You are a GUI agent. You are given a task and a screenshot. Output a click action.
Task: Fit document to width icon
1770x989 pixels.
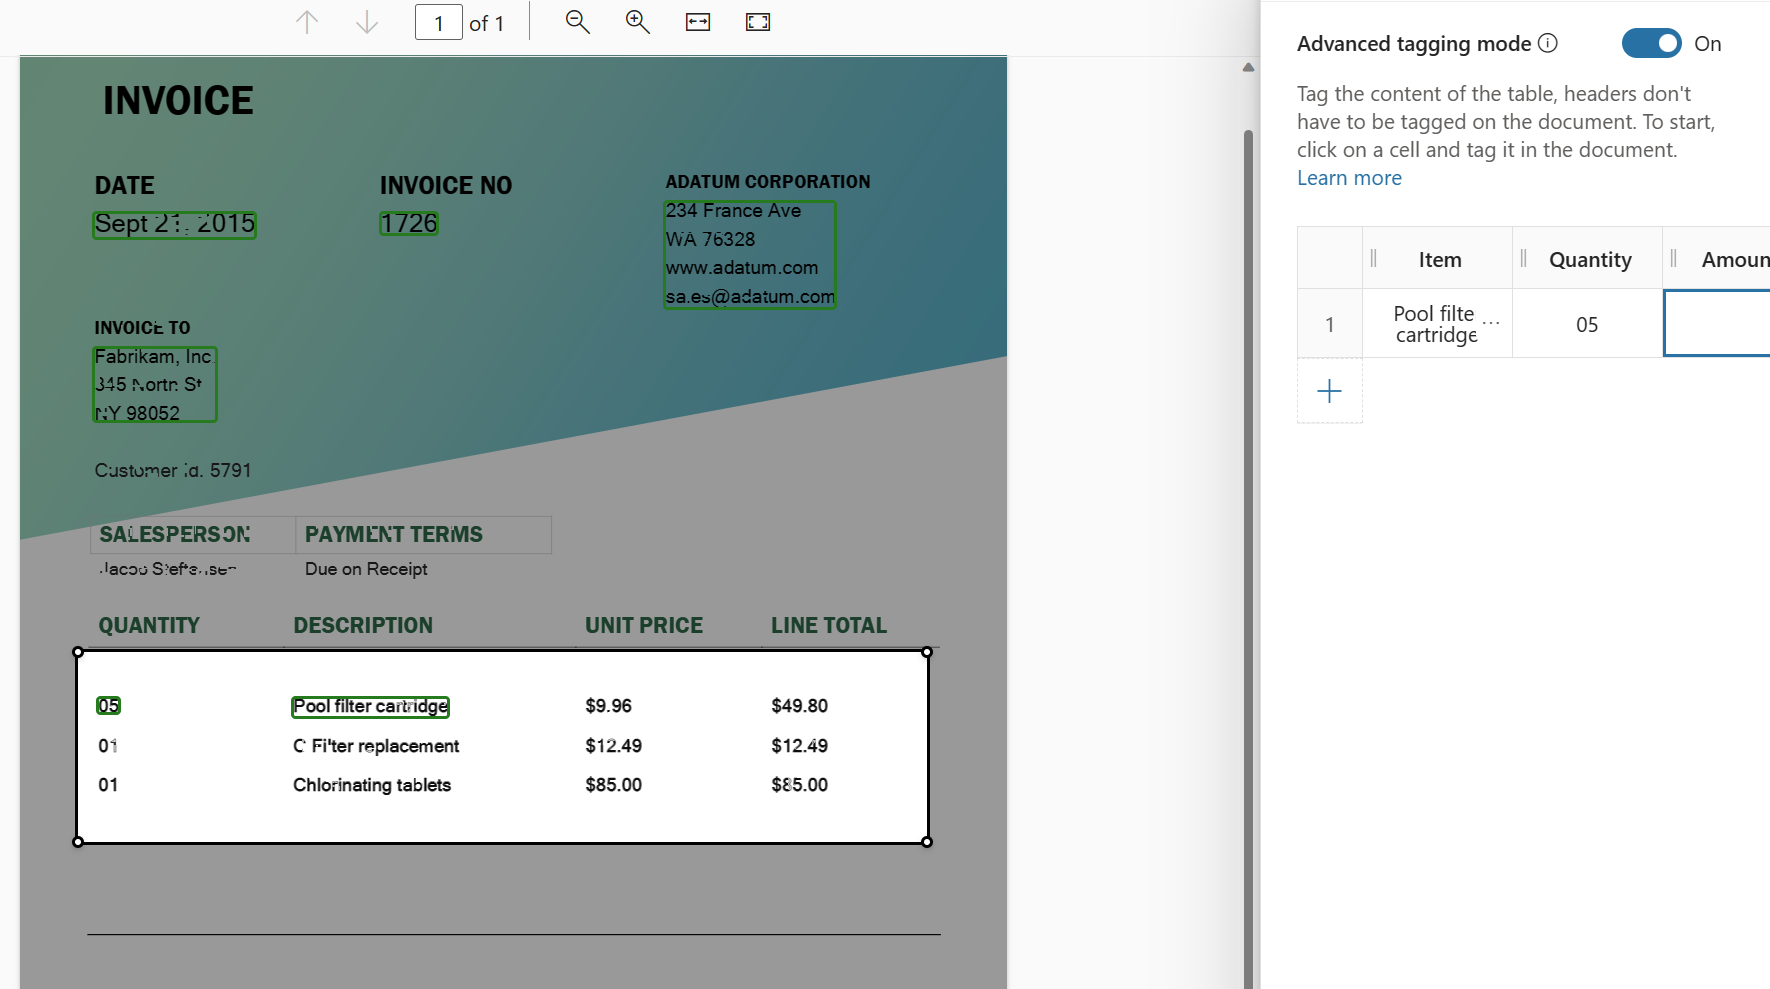tap(698, 22)
